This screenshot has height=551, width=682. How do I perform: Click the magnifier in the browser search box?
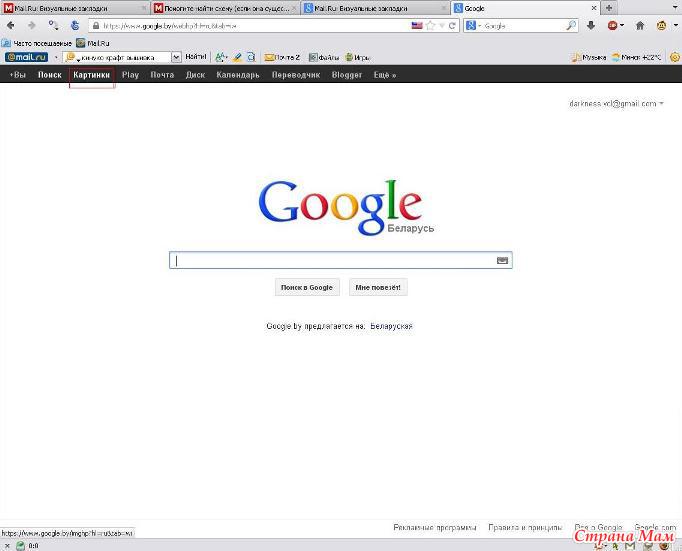click(x=571, y=26)
